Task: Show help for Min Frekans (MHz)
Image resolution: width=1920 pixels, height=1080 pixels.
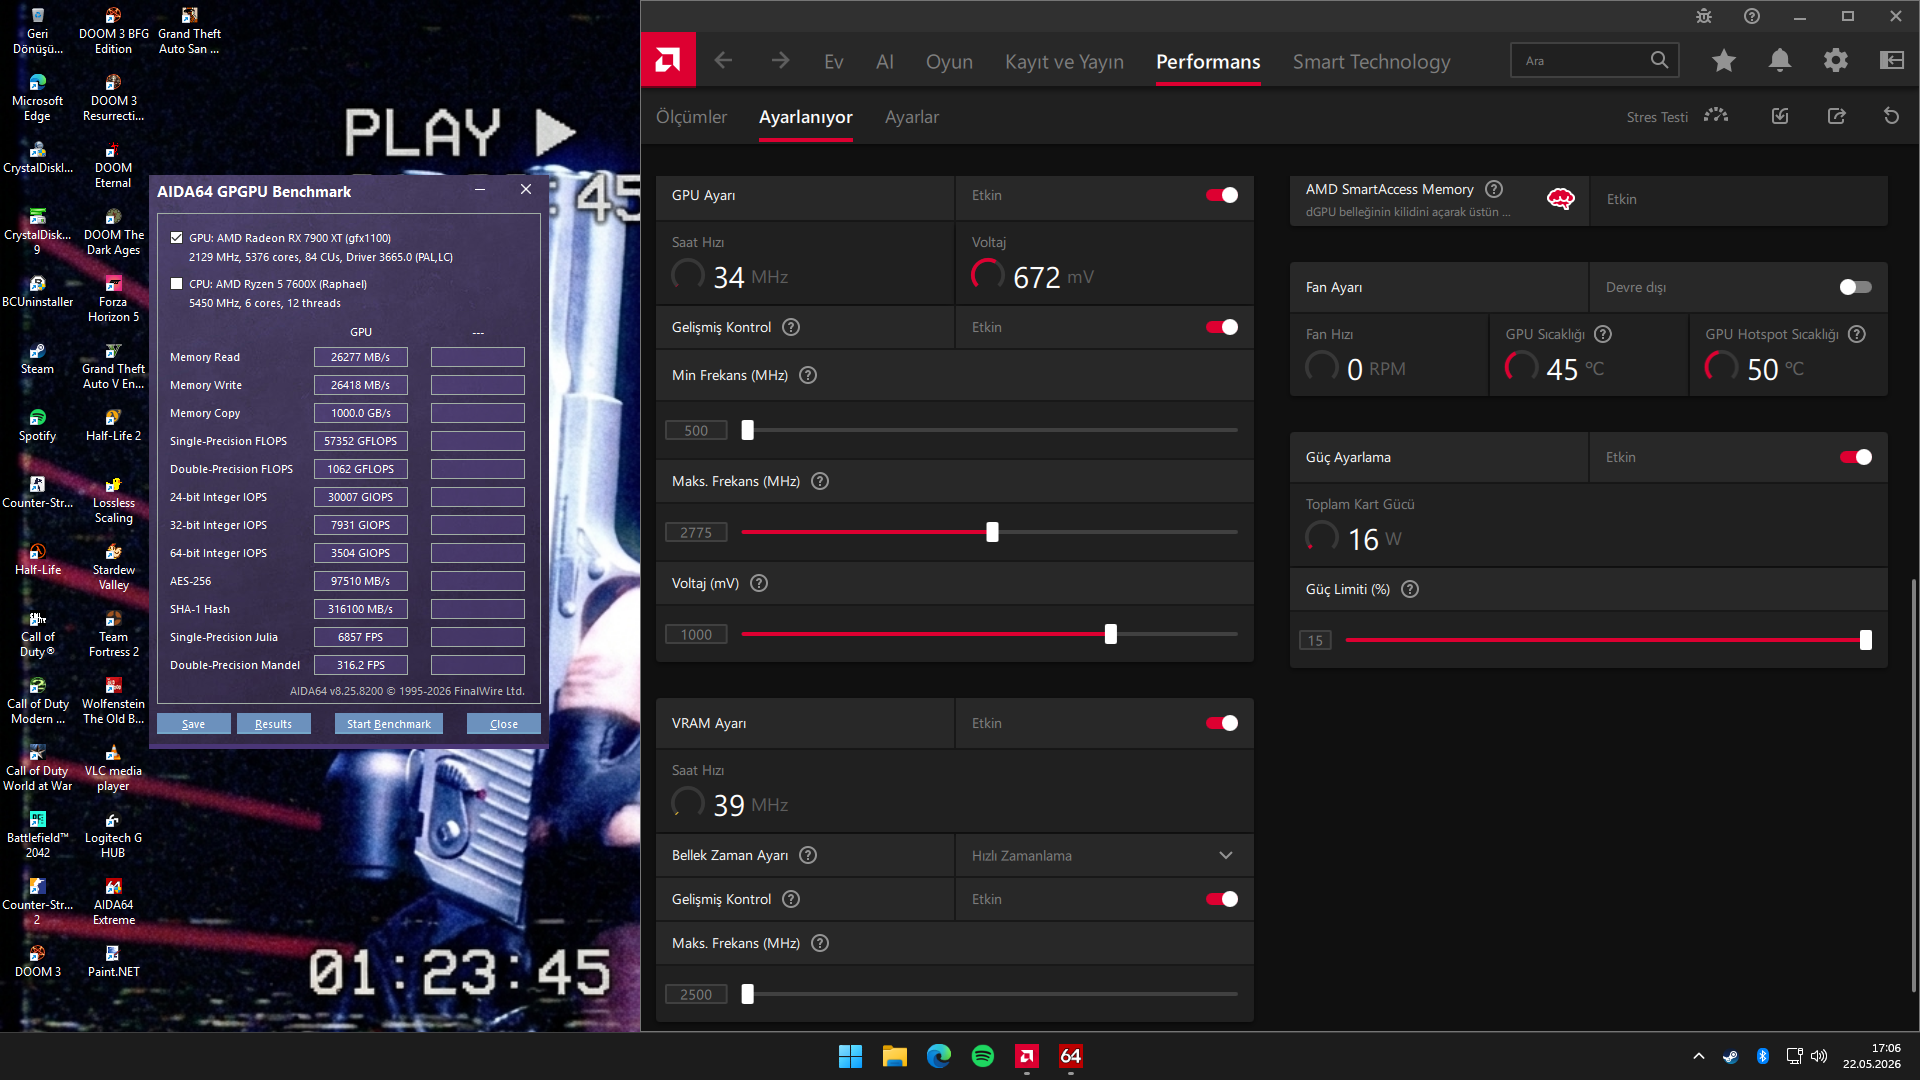Action: pyautogui.click(x=808, y=375)
